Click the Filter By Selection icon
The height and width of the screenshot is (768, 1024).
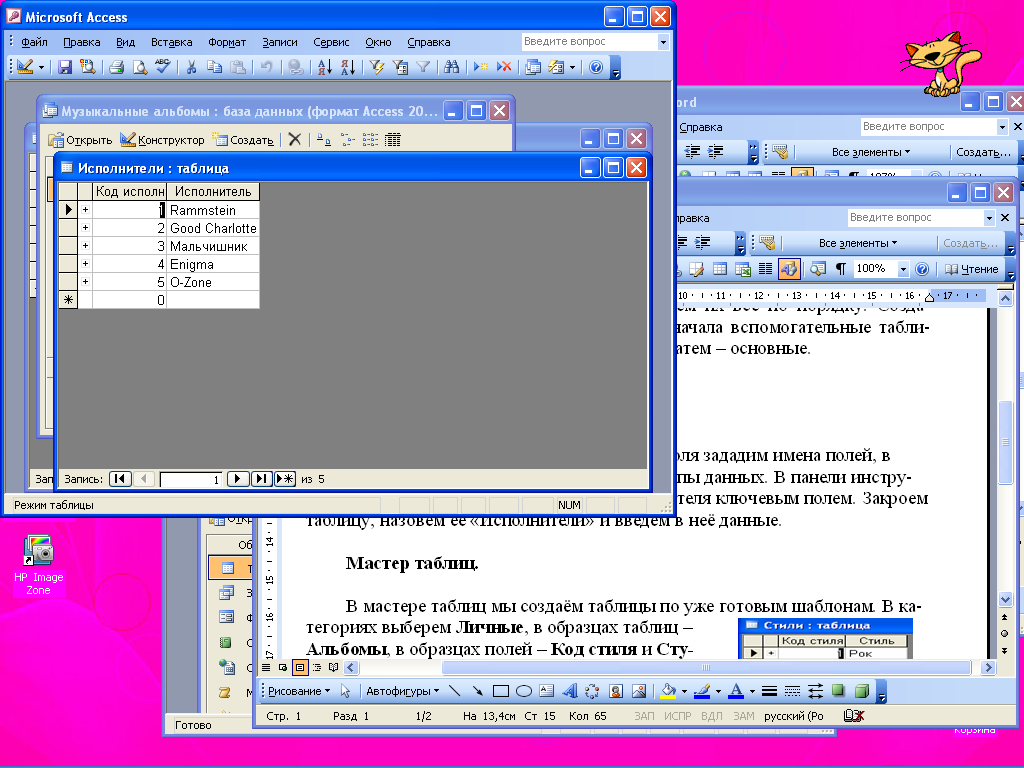(x=377, y=67)
